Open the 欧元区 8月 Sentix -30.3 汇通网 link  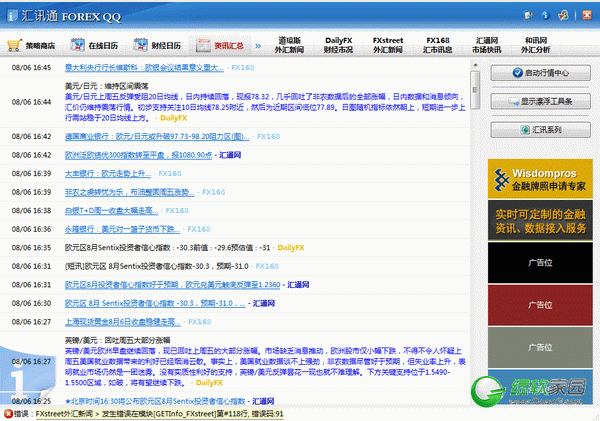(x=155, y=304)
